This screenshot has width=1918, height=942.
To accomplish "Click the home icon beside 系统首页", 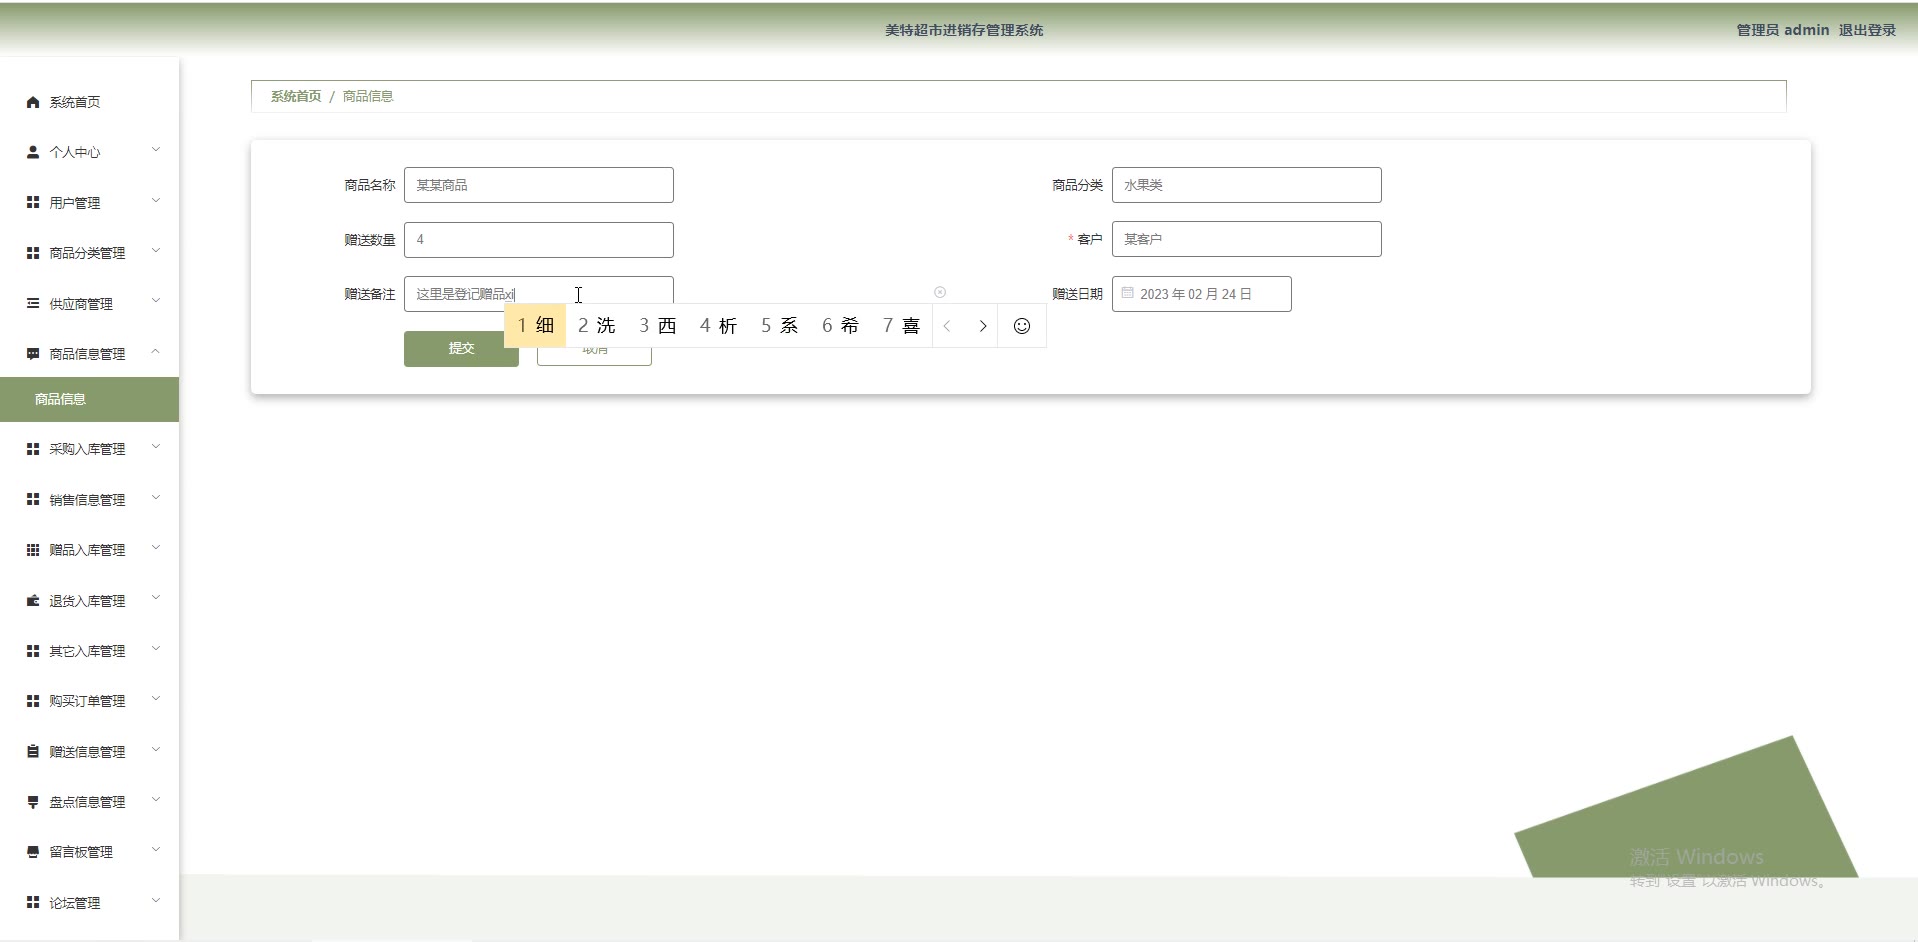I will coord(33,102).
